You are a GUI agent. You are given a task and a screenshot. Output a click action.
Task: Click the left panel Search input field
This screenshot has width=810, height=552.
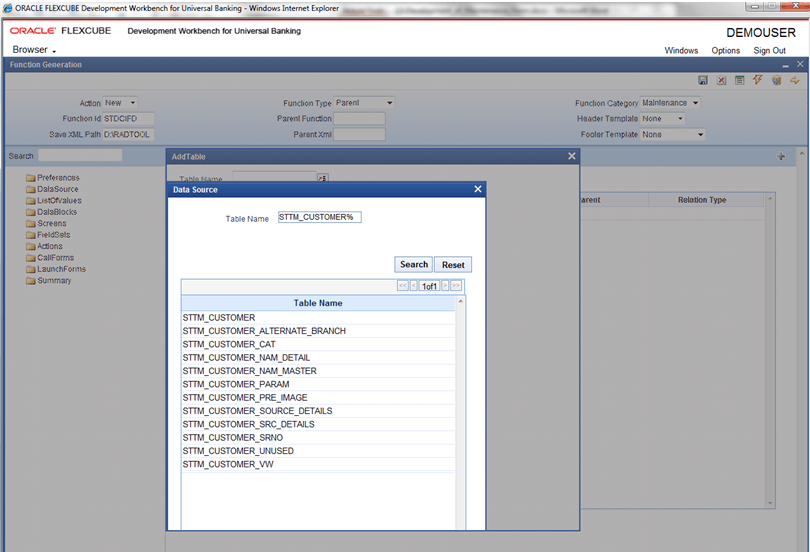point(80,155)
